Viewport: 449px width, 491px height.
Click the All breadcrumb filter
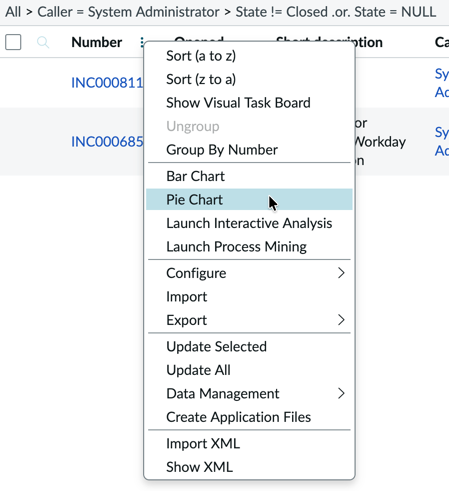(x=13, y=12)
